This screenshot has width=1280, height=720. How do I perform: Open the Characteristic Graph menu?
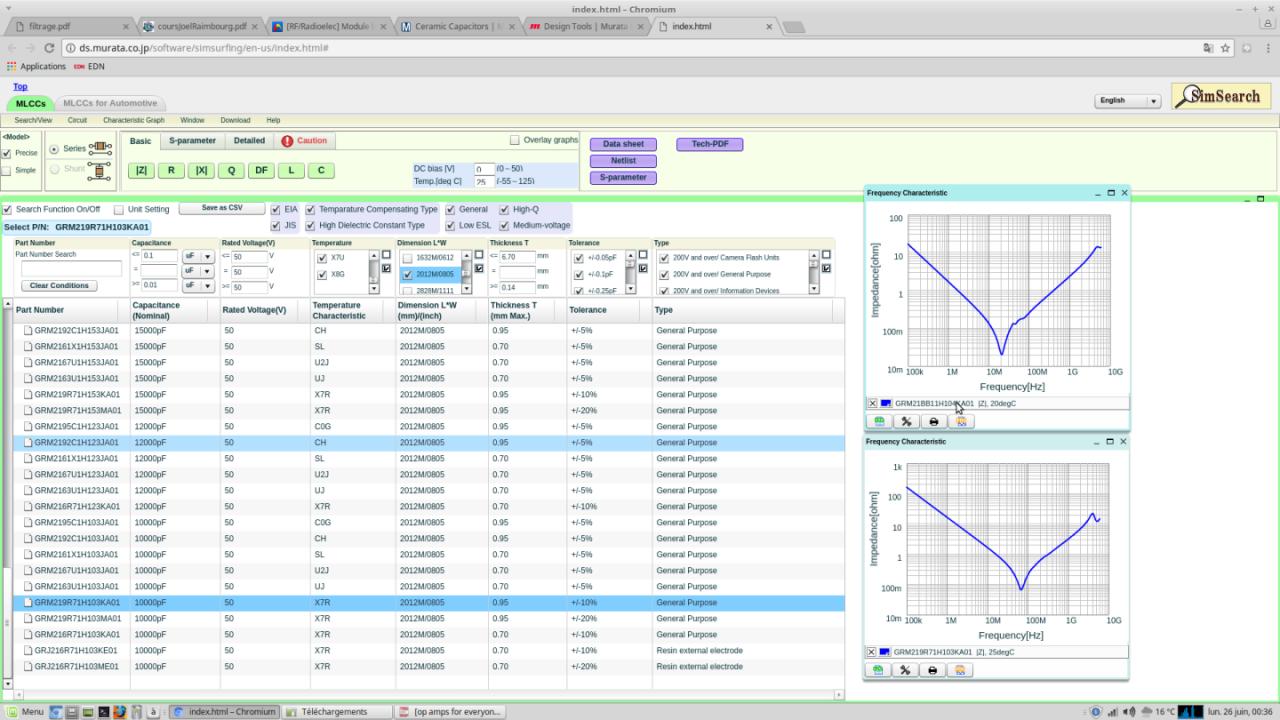coord(134,120)
